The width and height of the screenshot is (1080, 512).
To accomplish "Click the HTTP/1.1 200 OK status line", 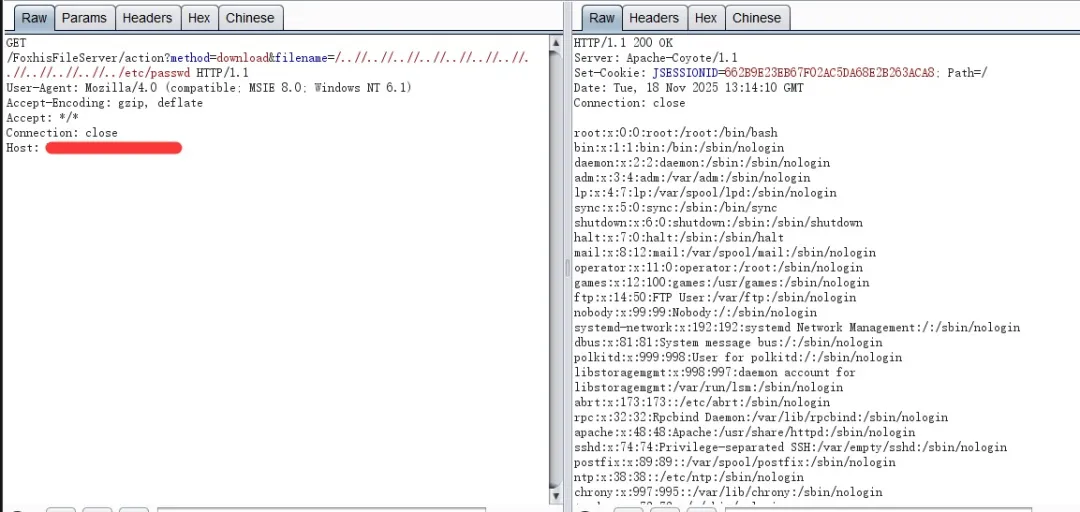I will click(623, 43).
